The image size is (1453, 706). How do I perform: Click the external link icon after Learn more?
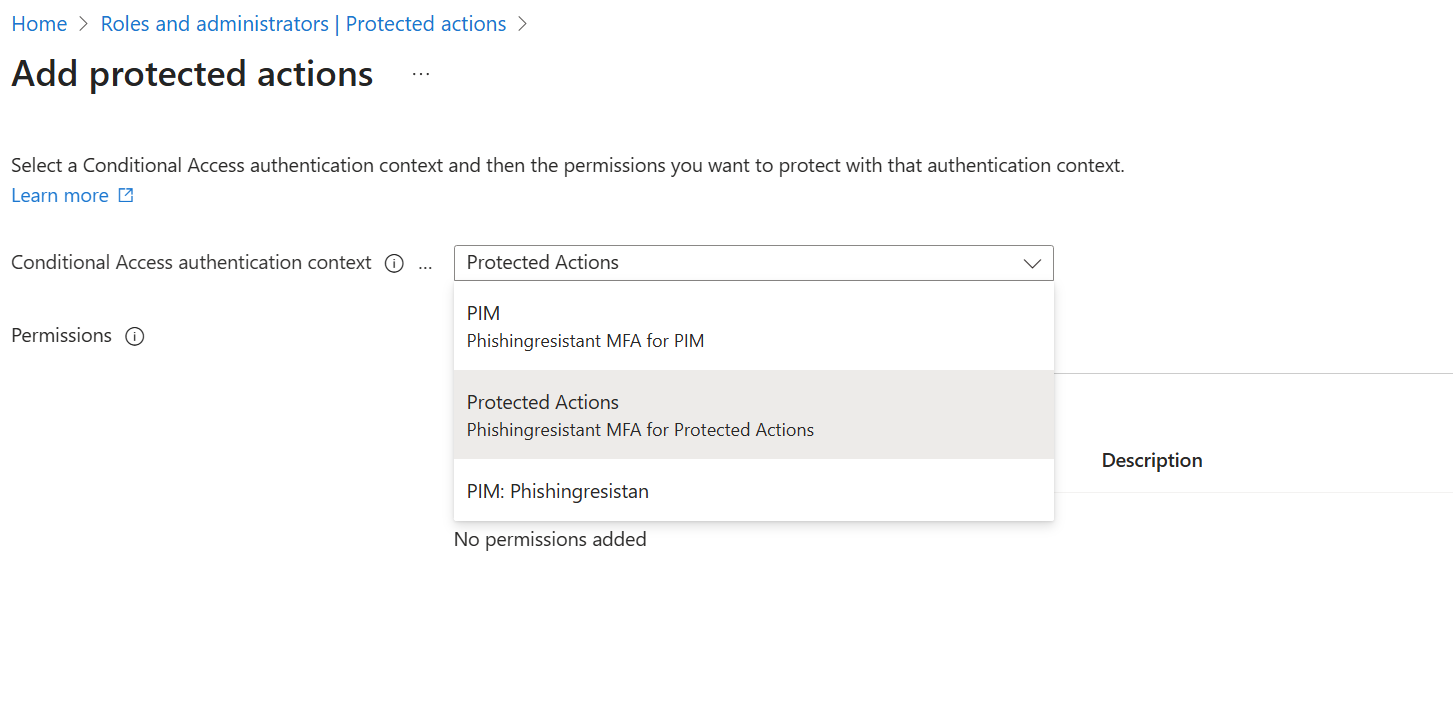coord(126,196)
